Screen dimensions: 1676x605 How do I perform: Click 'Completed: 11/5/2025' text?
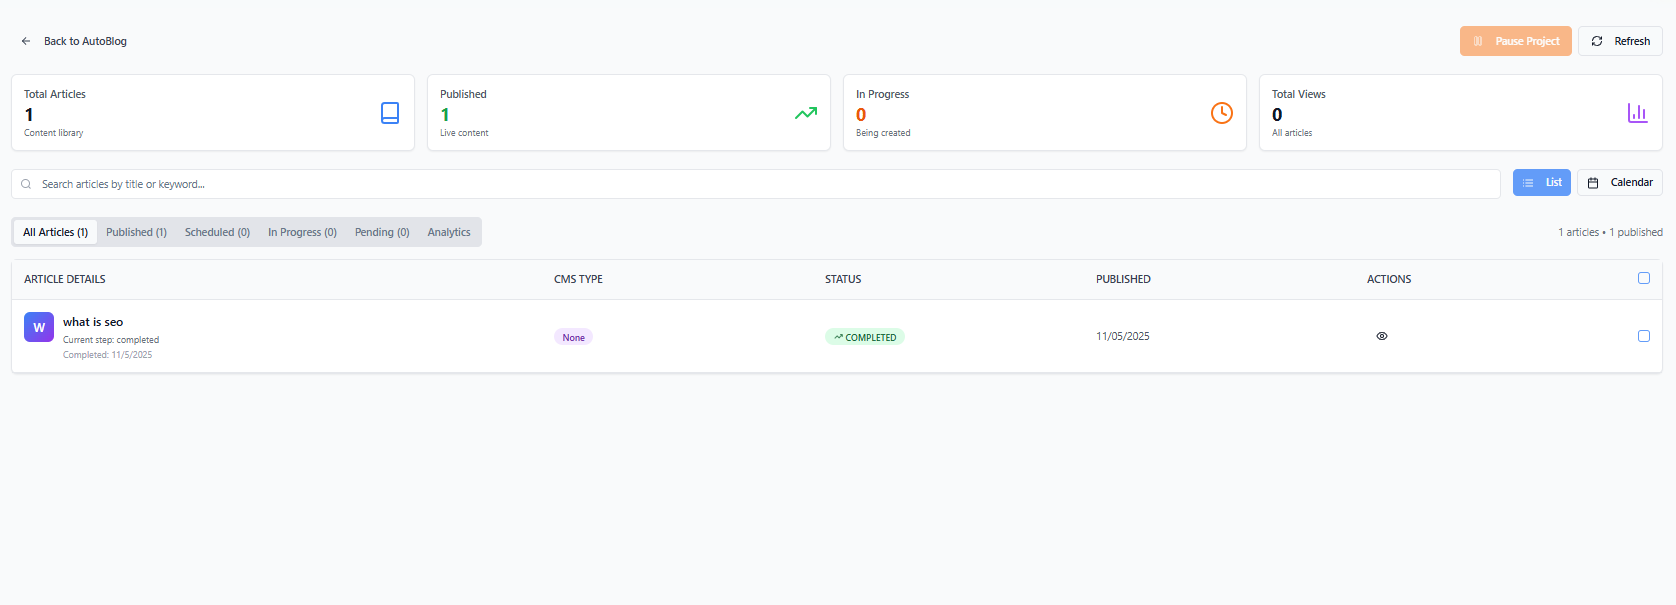point(108,355)
